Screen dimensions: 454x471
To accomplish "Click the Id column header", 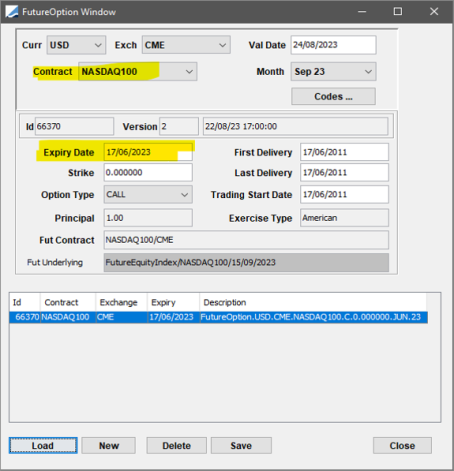I will tap(25, 302).
